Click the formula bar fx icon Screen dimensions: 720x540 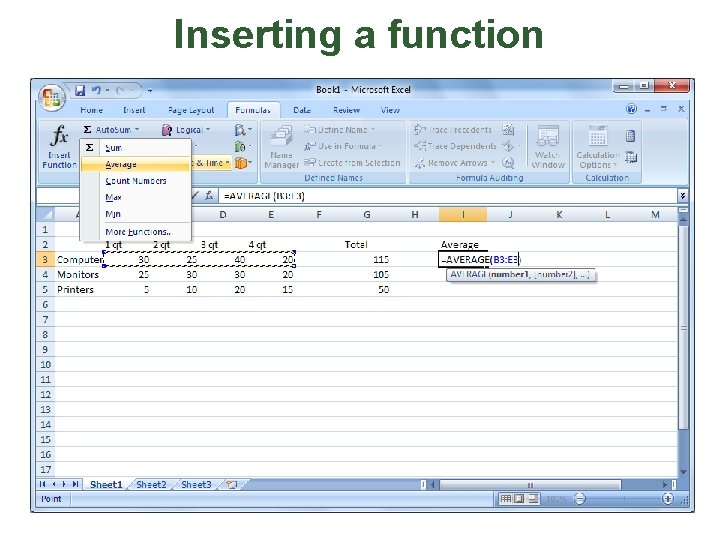pyautogui.click(x=209, y=196)
